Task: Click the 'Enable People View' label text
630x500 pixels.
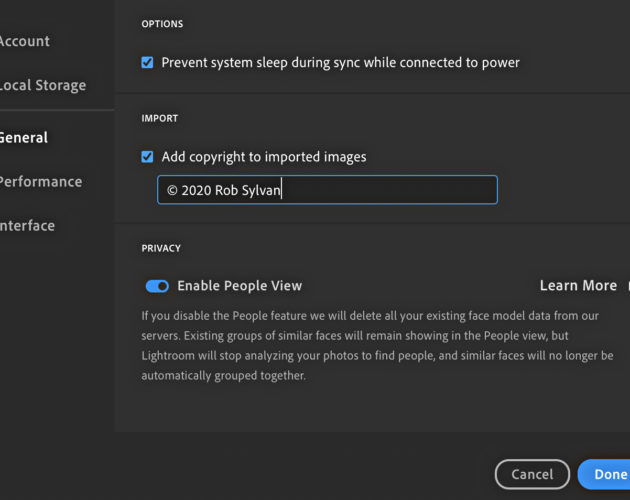Action: [x=239, y=286]
